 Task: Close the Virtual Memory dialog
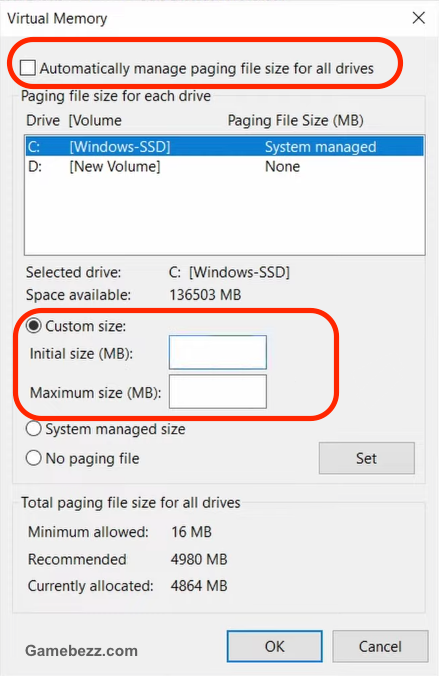pos(418,18)
